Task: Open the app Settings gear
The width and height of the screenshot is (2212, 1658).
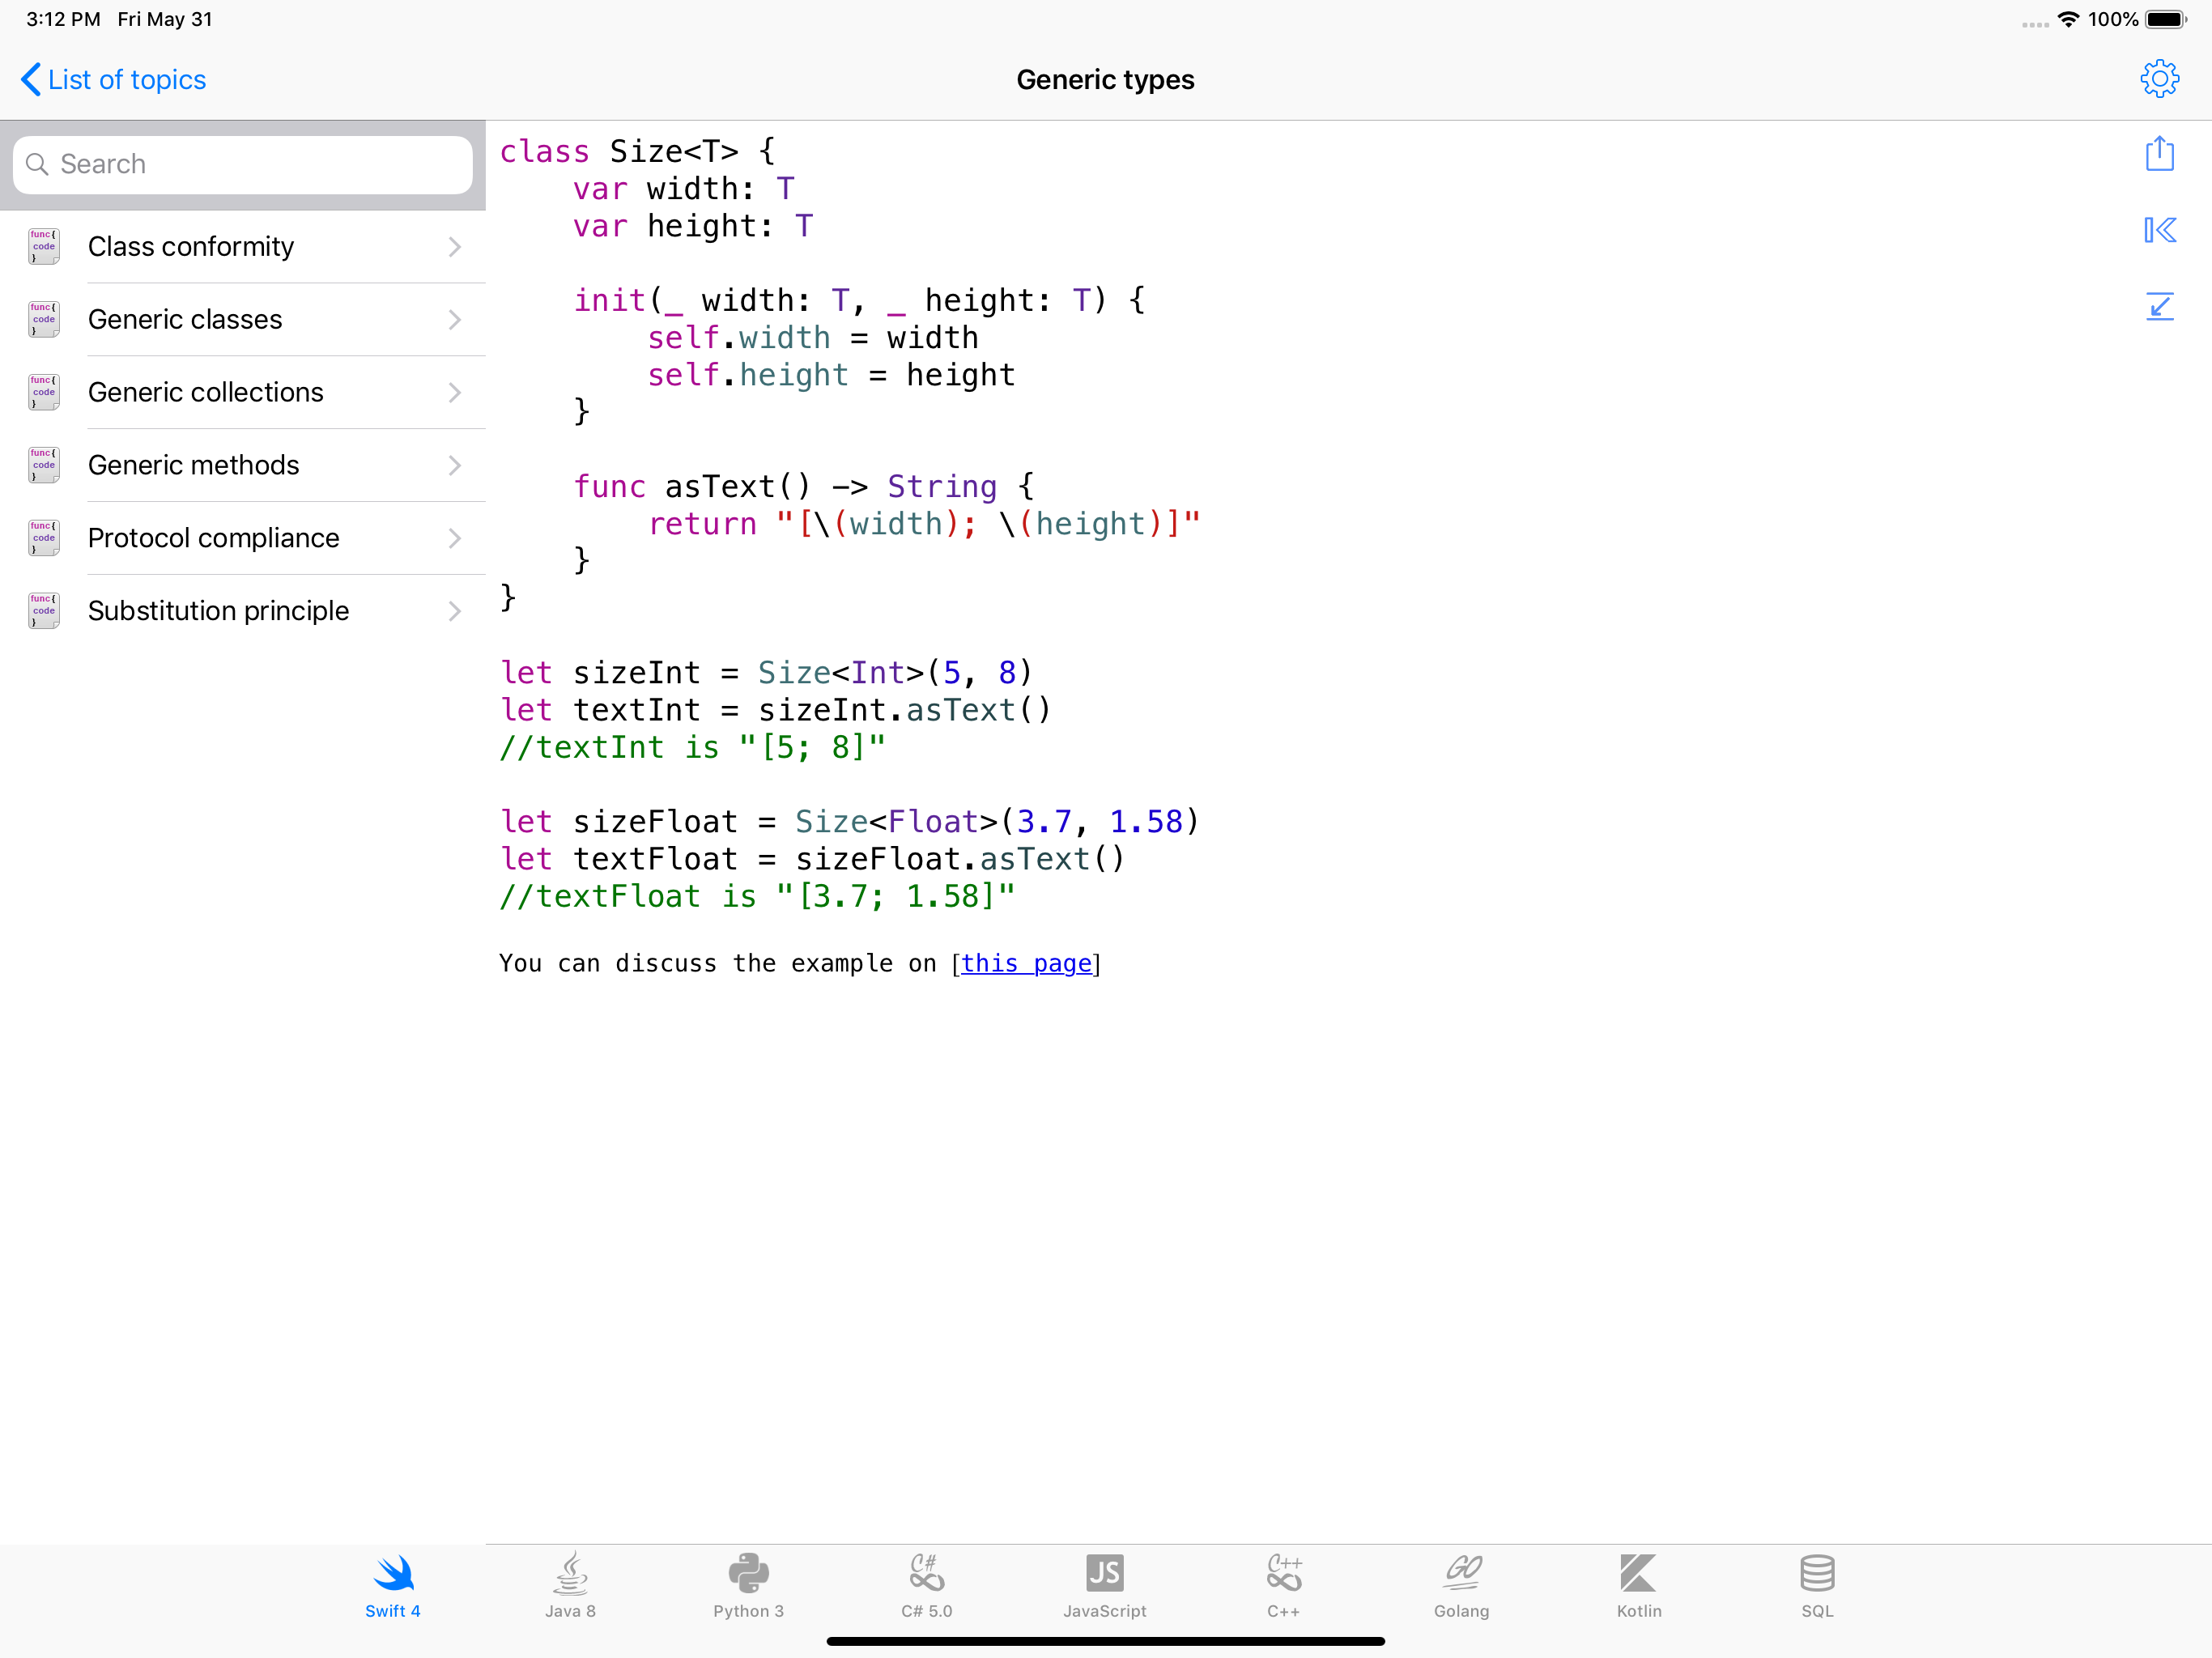Action: click(2159, 79)
